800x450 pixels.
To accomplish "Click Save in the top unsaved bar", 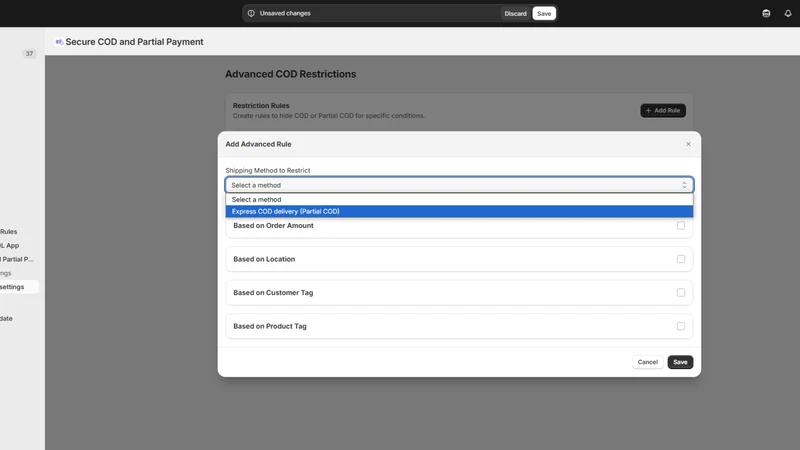I will [x=544, y=13].
